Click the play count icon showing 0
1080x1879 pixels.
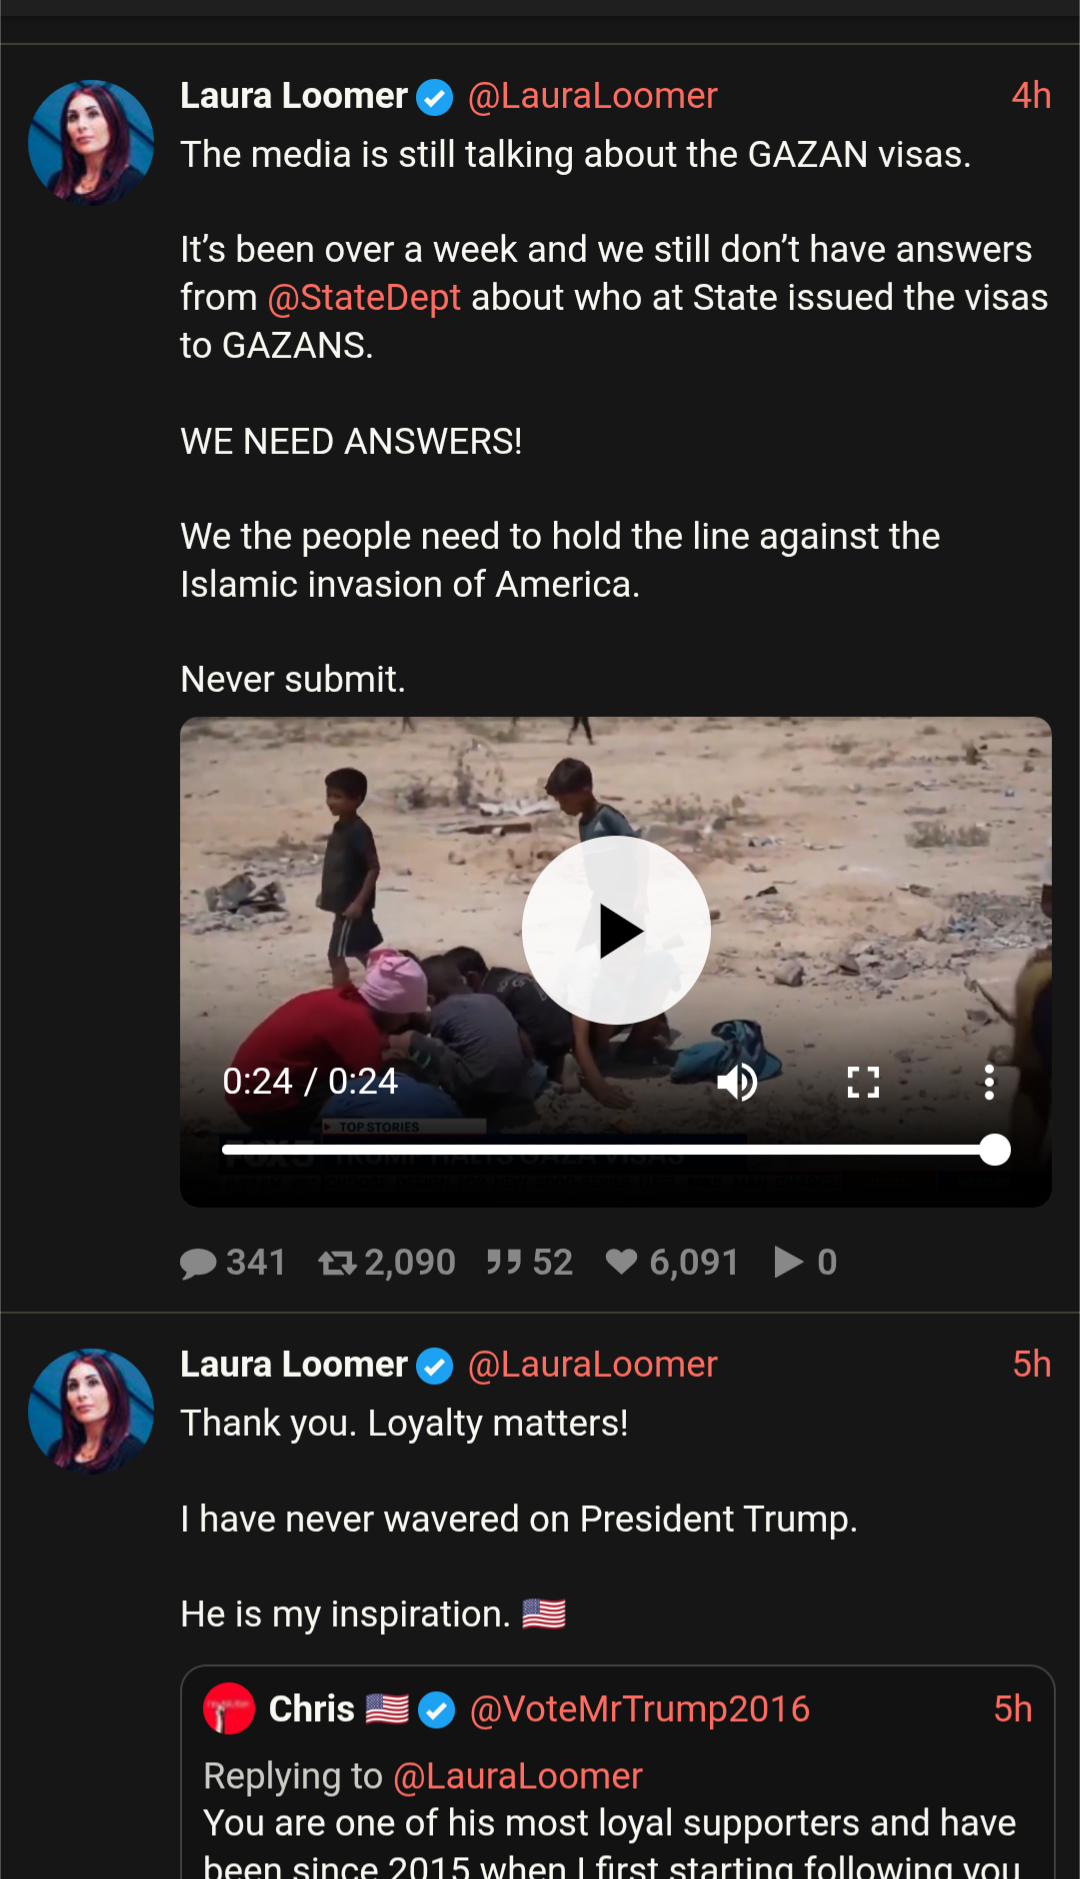pyautogui.click(x=789, y=1262)
